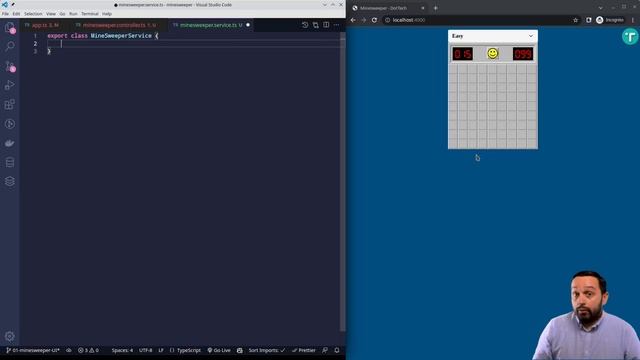Viewport: 640px width, 360px height.
Task: Open the stacked layers icon in activity bar
Action: click(x=10, y=182)
